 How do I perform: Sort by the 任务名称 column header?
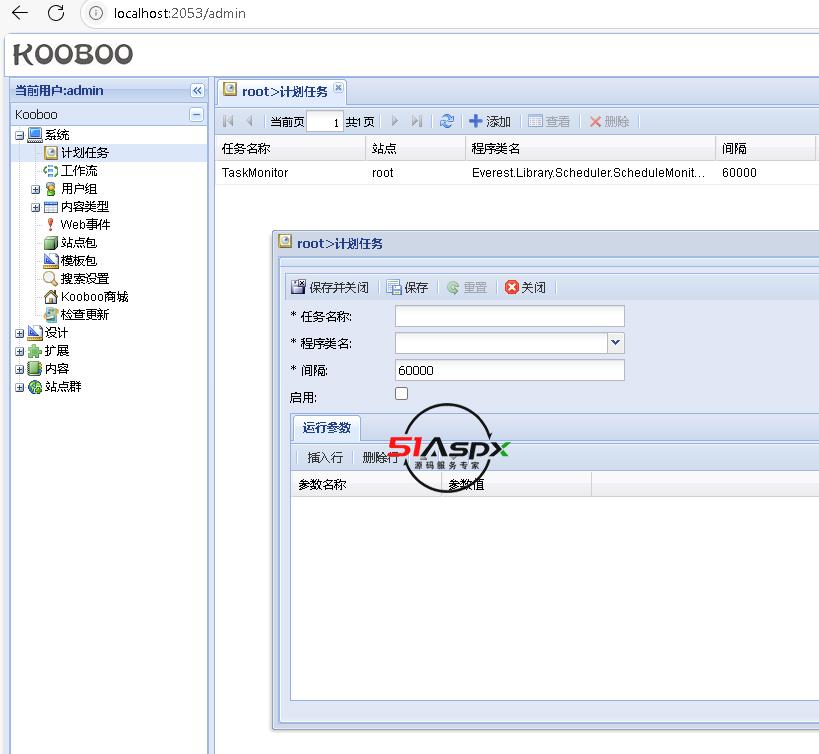(x=290, y=149)
